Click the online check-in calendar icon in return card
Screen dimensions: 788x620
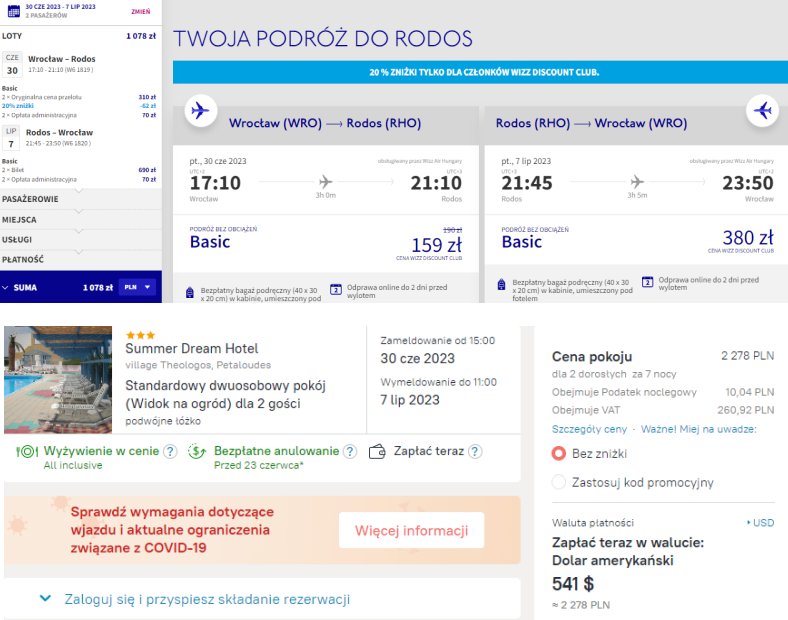point(647,282)
